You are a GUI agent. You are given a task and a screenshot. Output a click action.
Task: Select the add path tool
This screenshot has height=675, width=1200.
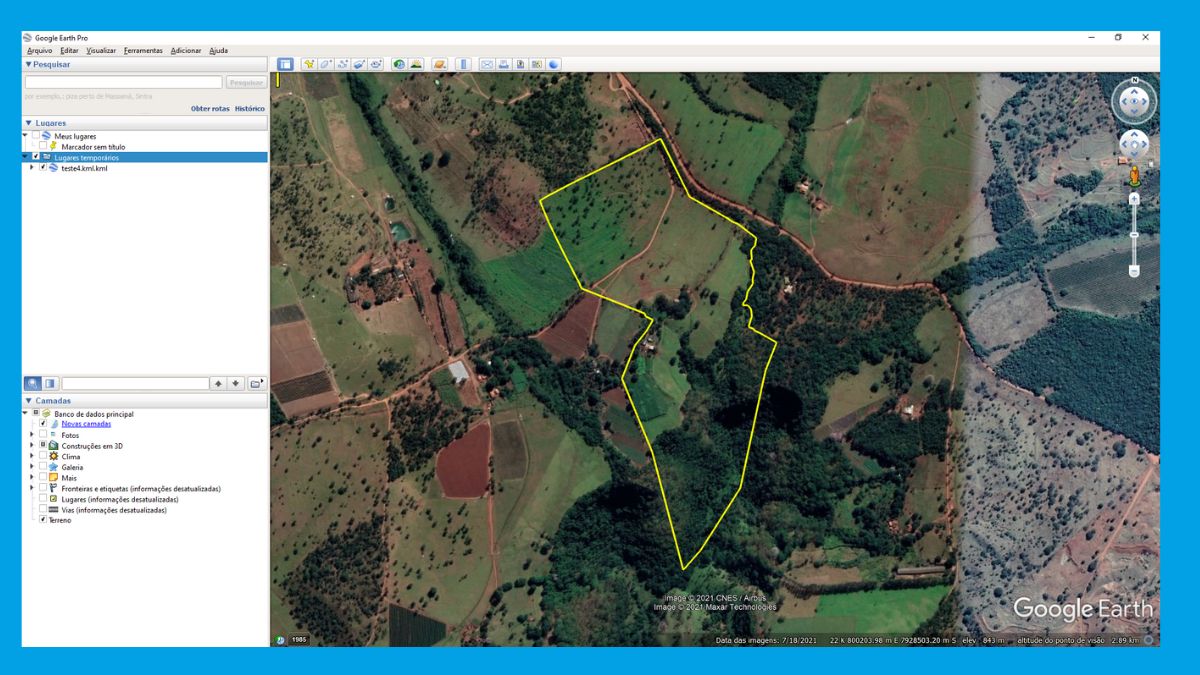click(343, 64)
